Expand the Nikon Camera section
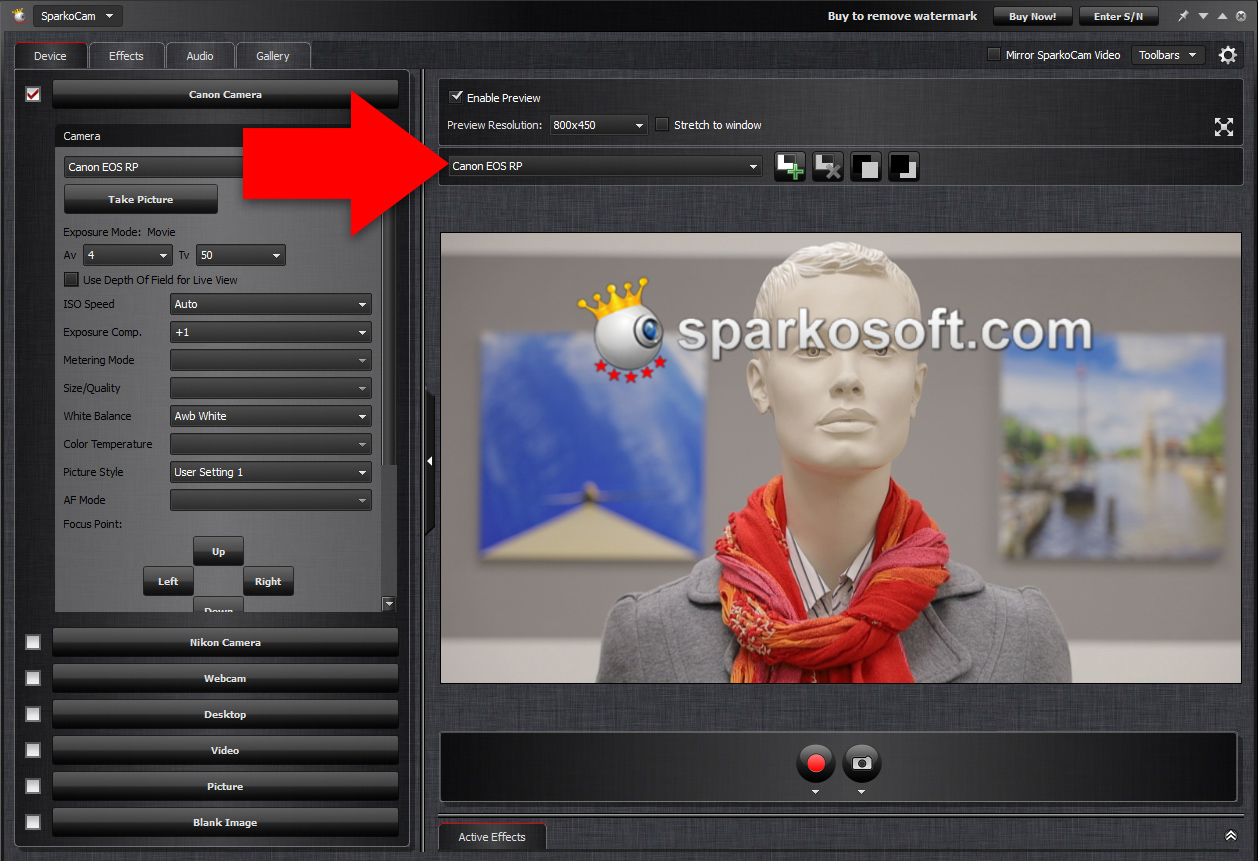Image resolution: width=1258 pixels, height=861 pixels. 225,642
